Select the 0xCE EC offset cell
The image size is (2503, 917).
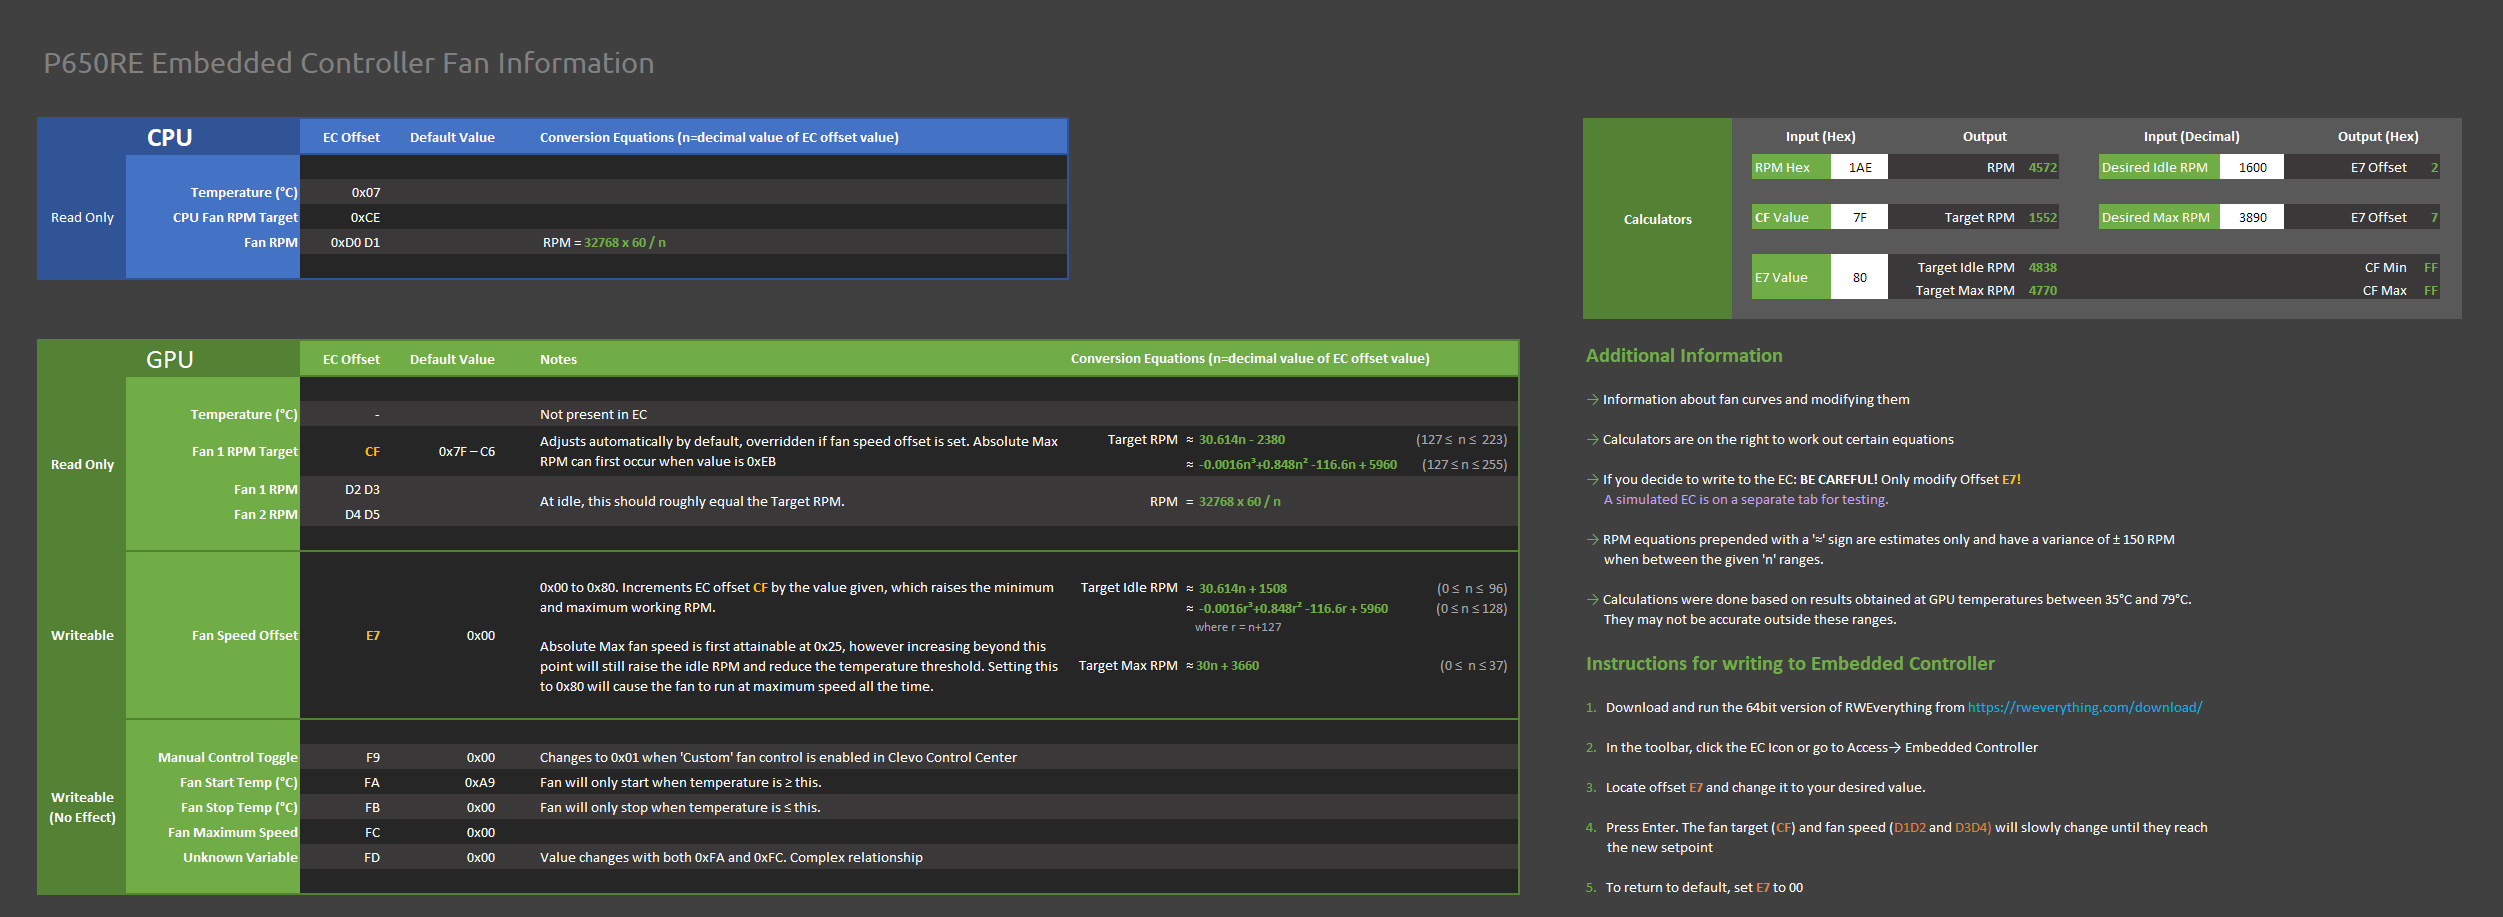pos(365,217)
